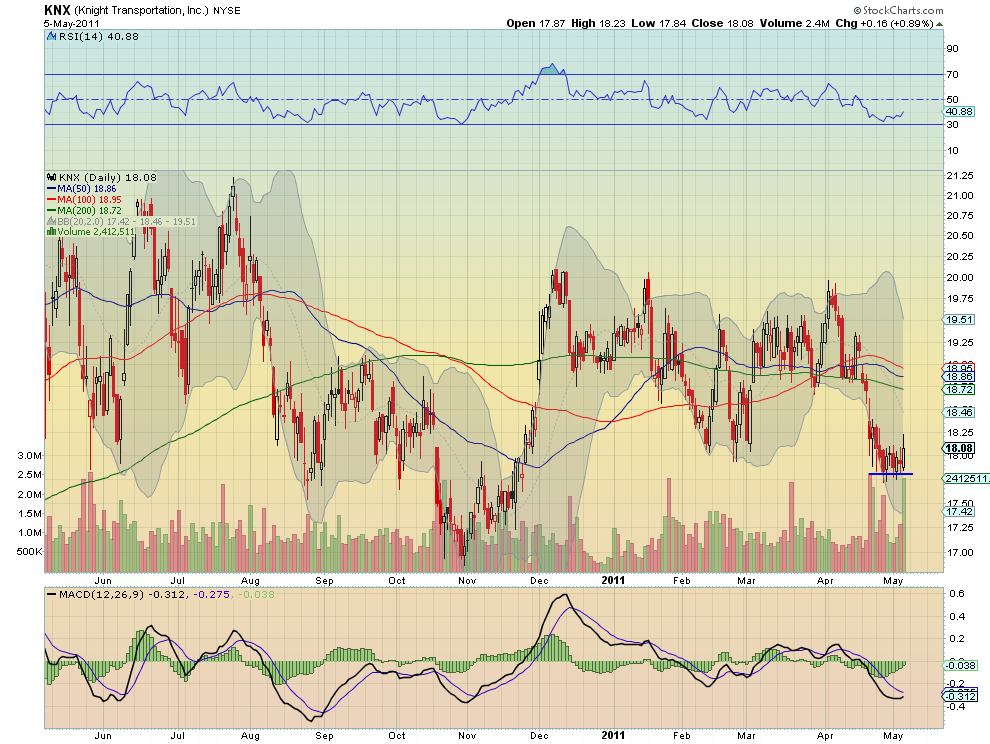Screen dimensions: 990x744
Task: Select the blue MA(50) line swatch
Action: pyautogui.click(x=52, y=189)
